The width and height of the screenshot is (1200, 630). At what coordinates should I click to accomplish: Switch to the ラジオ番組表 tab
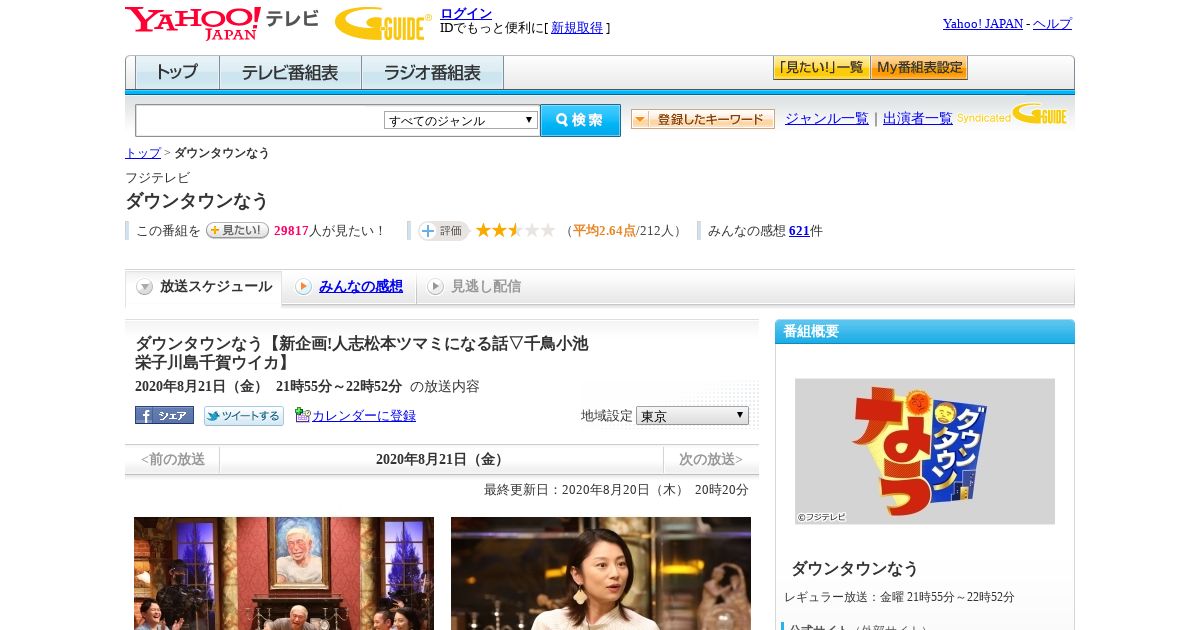click(432, 72)
